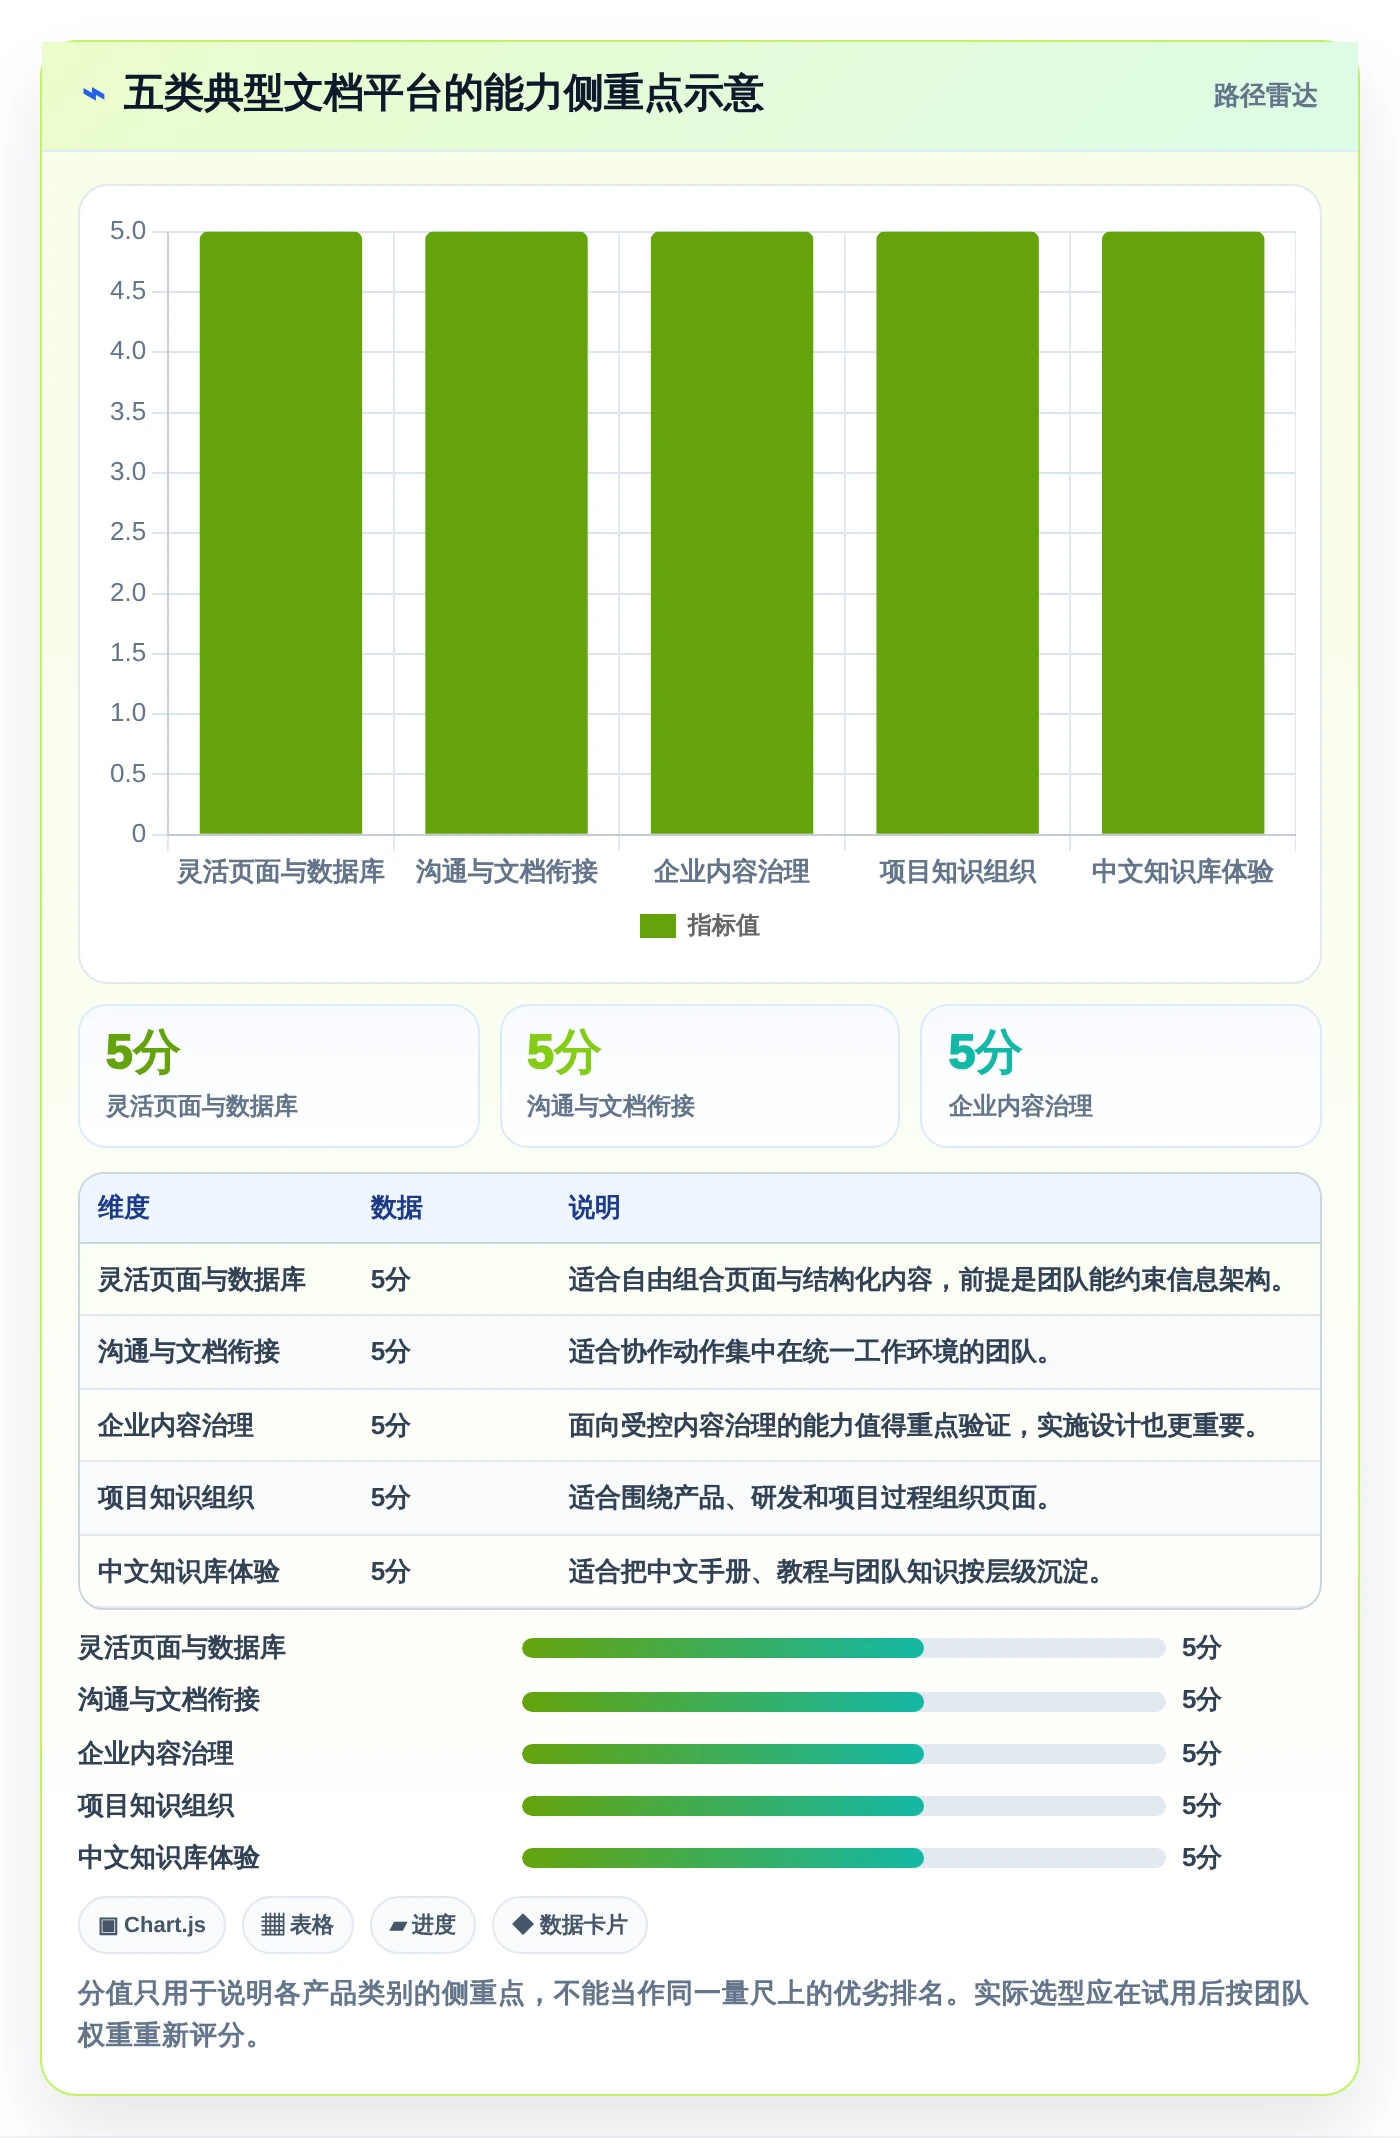Click the 指标值 legend label

tap(723, 926)
